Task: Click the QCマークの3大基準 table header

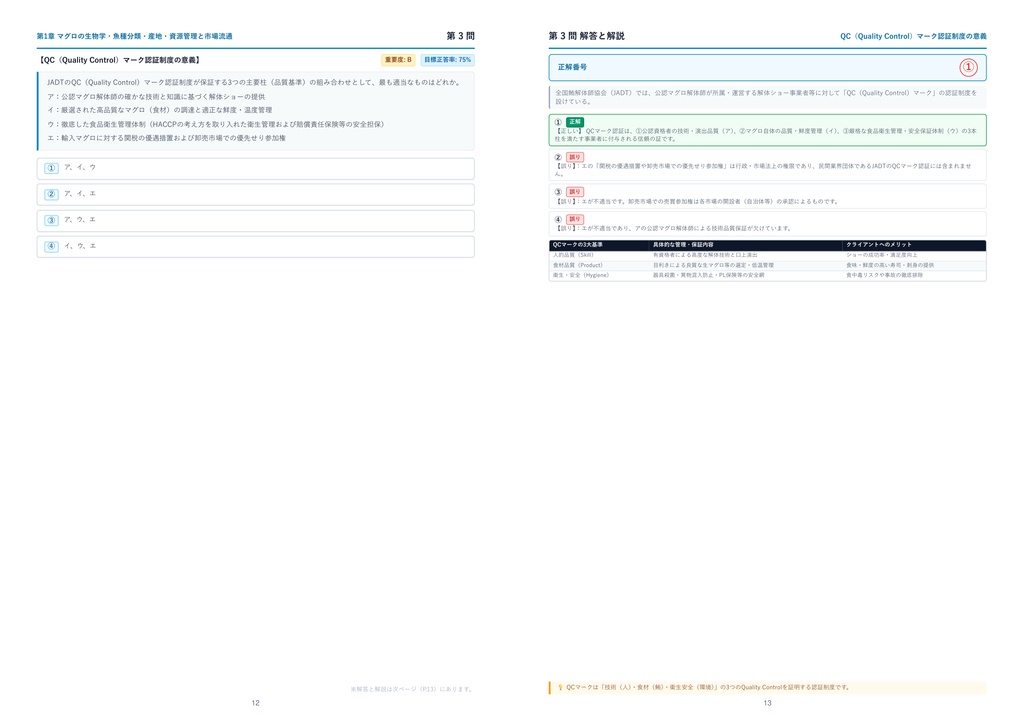Action: 578,245
